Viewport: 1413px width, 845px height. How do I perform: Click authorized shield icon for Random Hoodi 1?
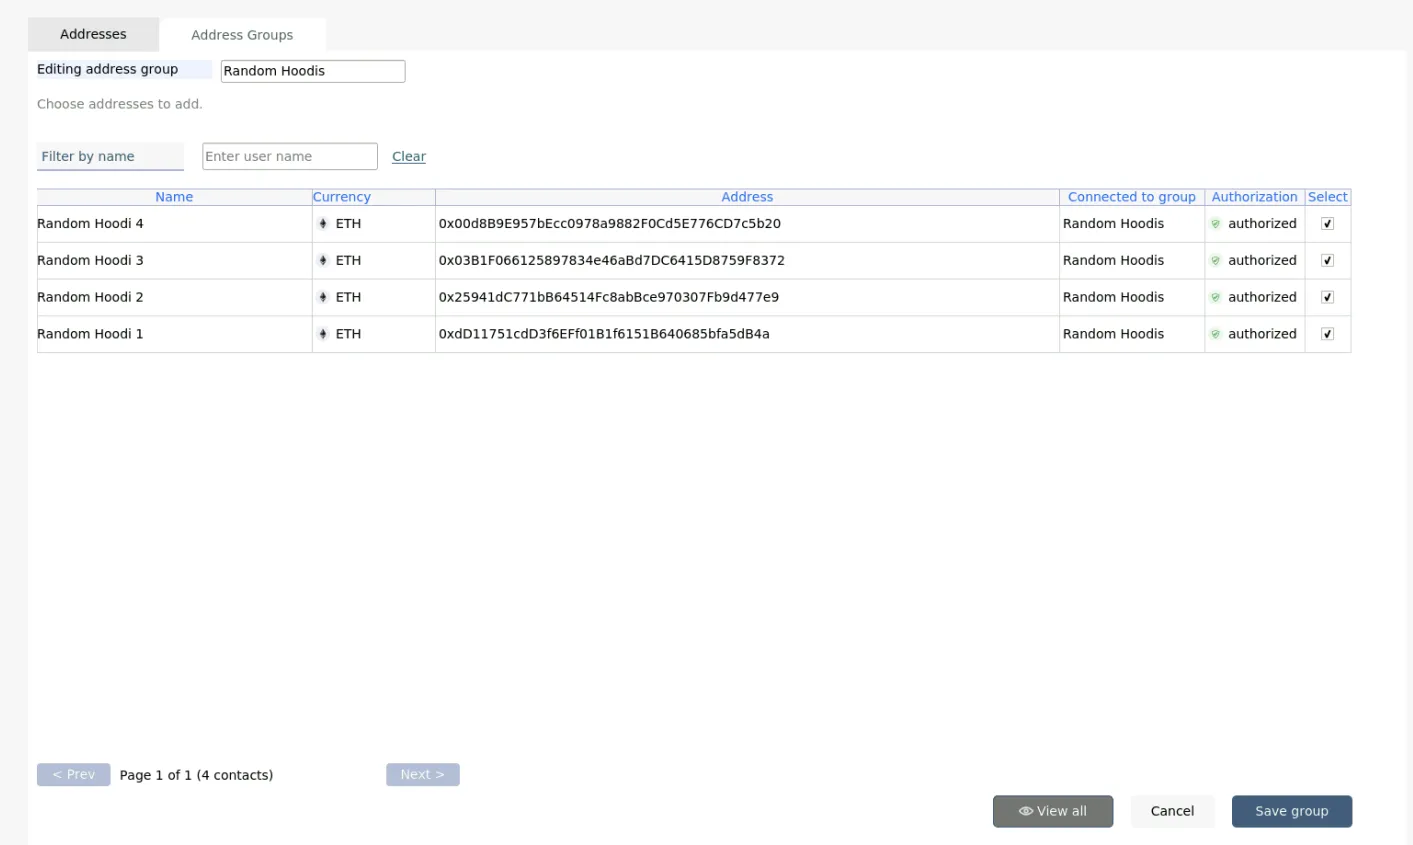tap(1216, 334)
